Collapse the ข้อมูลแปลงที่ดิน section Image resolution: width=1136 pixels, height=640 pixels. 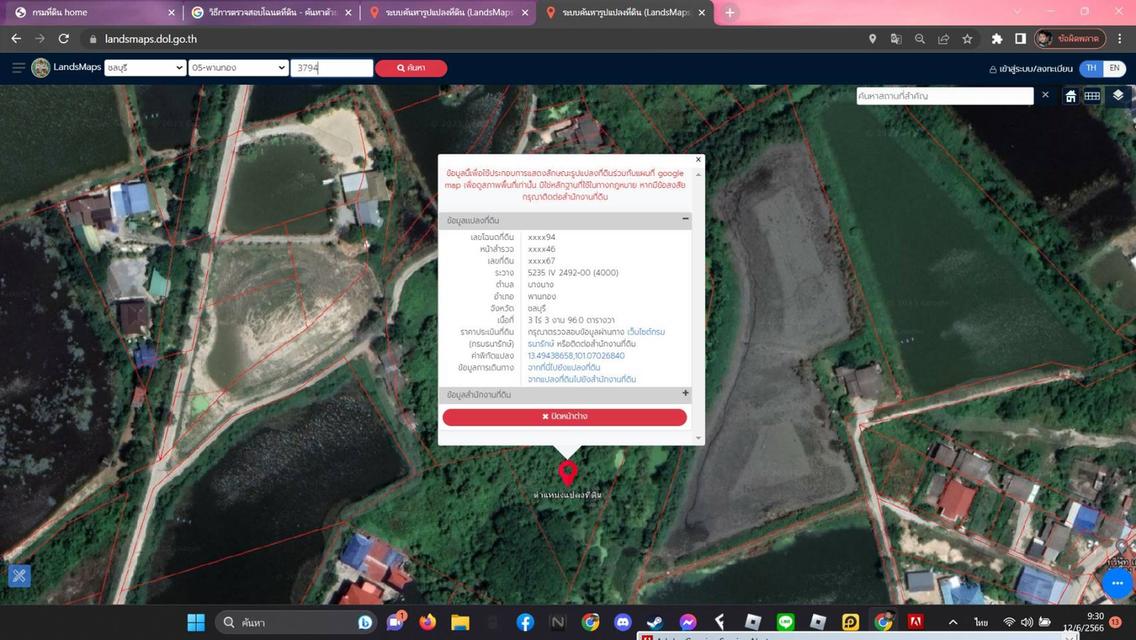(x=685, y=219)
